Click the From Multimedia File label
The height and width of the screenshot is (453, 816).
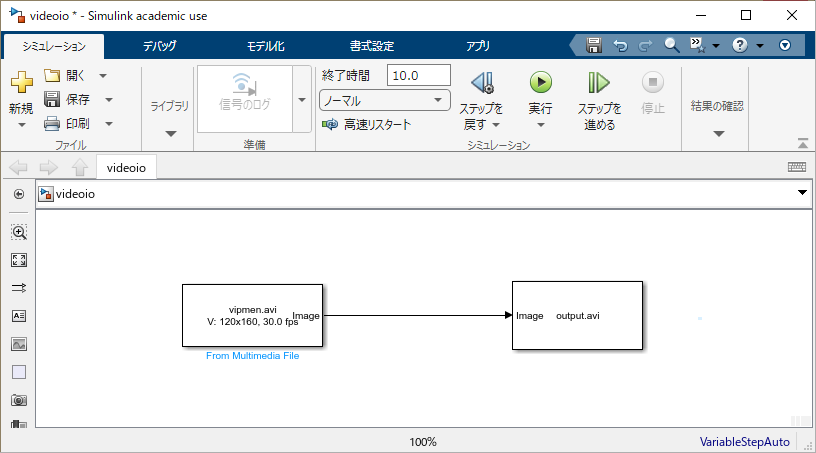(x=252, y=356)
